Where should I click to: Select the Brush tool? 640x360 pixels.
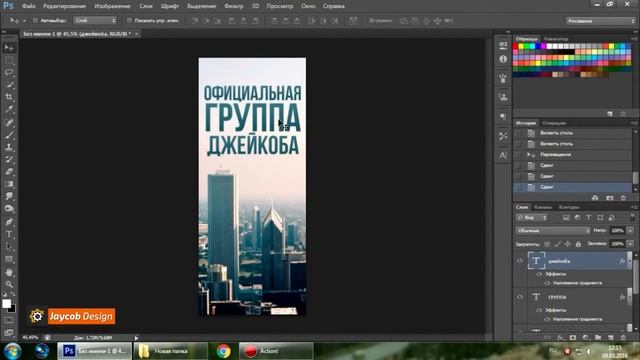9,135
